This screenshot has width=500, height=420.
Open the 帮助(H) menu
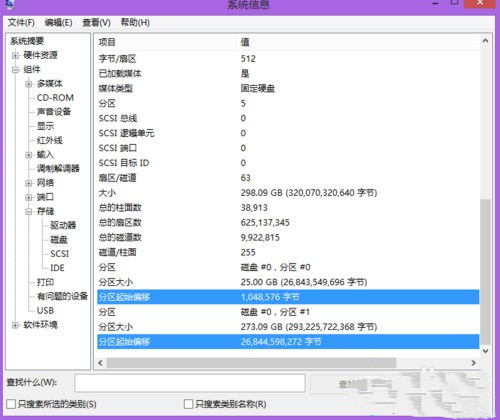[135, 23]
